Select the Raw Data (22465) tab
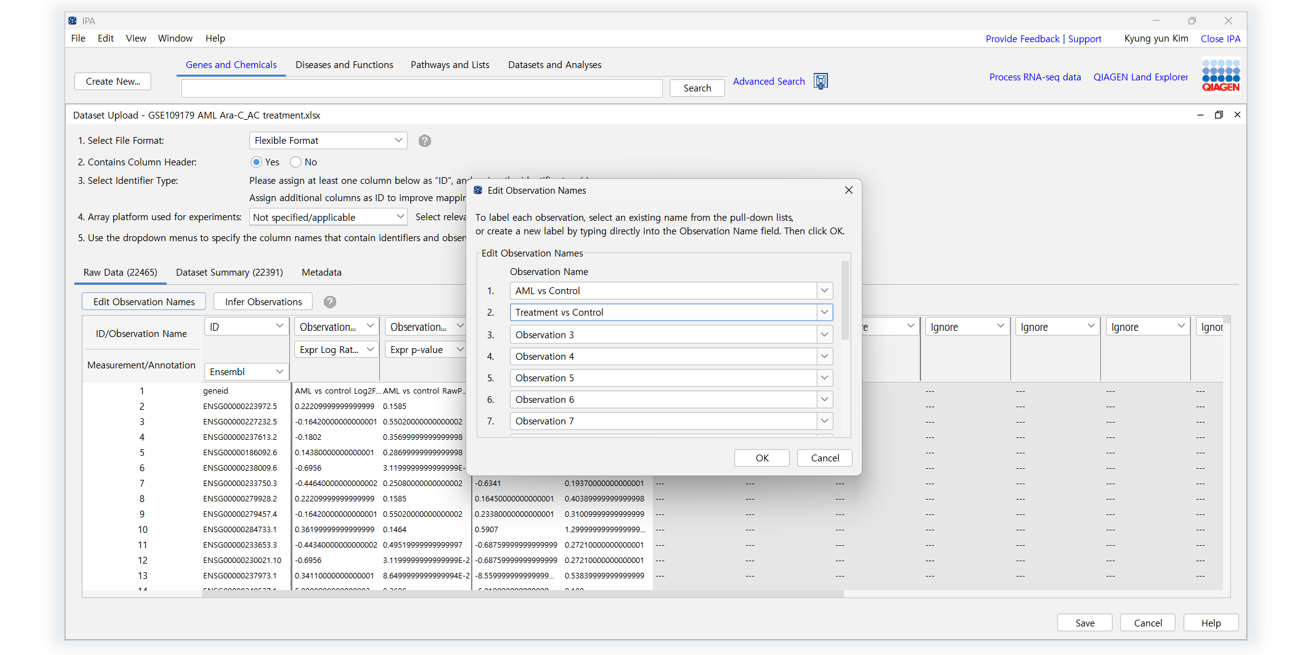The width and height of the screenshot is (1302, 655). click(120, 272)
